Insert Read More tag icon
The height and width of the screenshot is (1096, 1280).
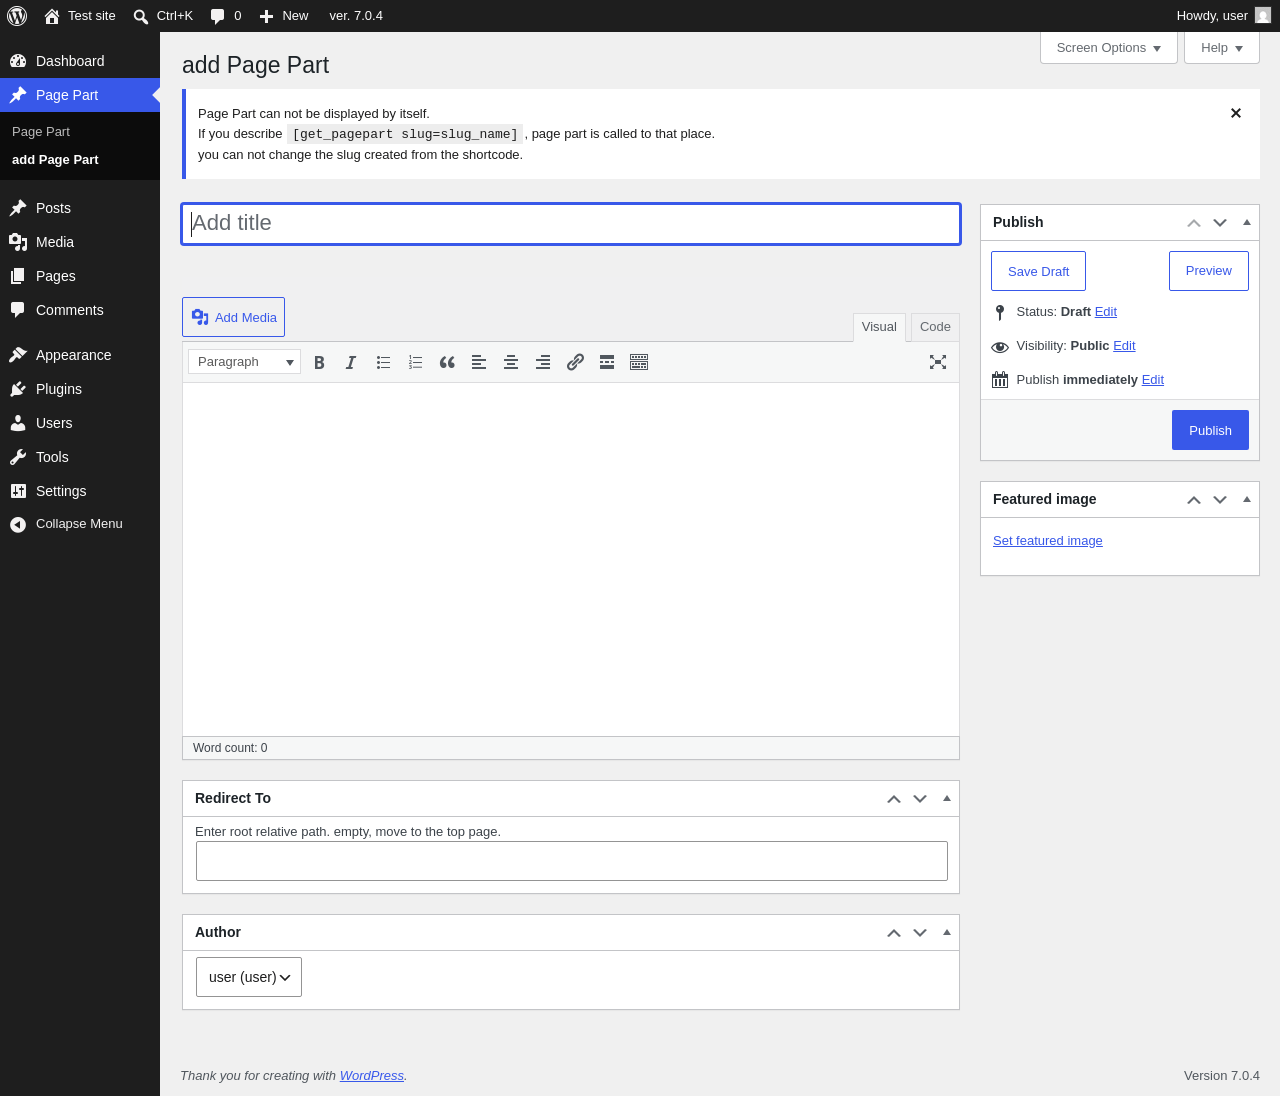click(x=607, y=362)
